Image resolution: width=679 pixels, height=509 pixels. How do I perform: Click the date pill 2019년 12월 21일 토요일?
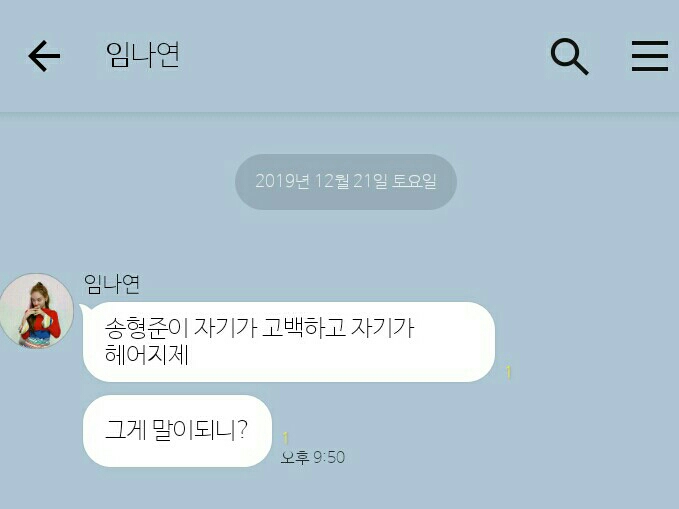pos(346,182)
